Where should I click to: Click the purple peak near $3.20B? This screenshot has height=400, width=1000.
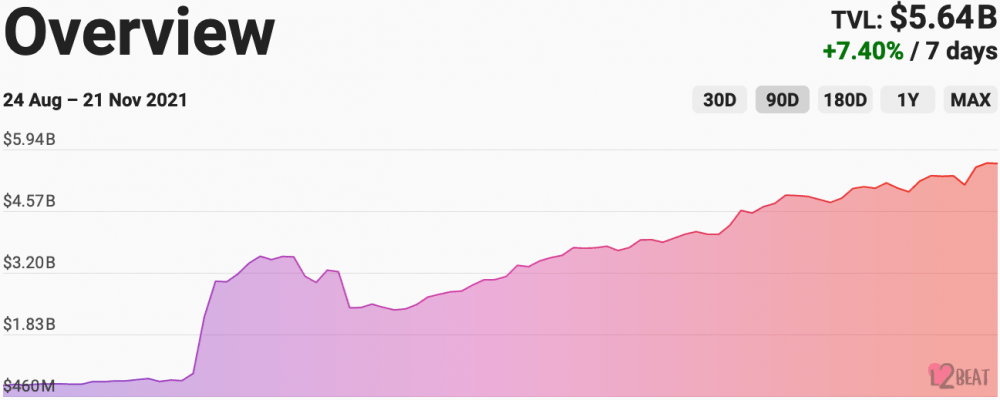[260, 256]
